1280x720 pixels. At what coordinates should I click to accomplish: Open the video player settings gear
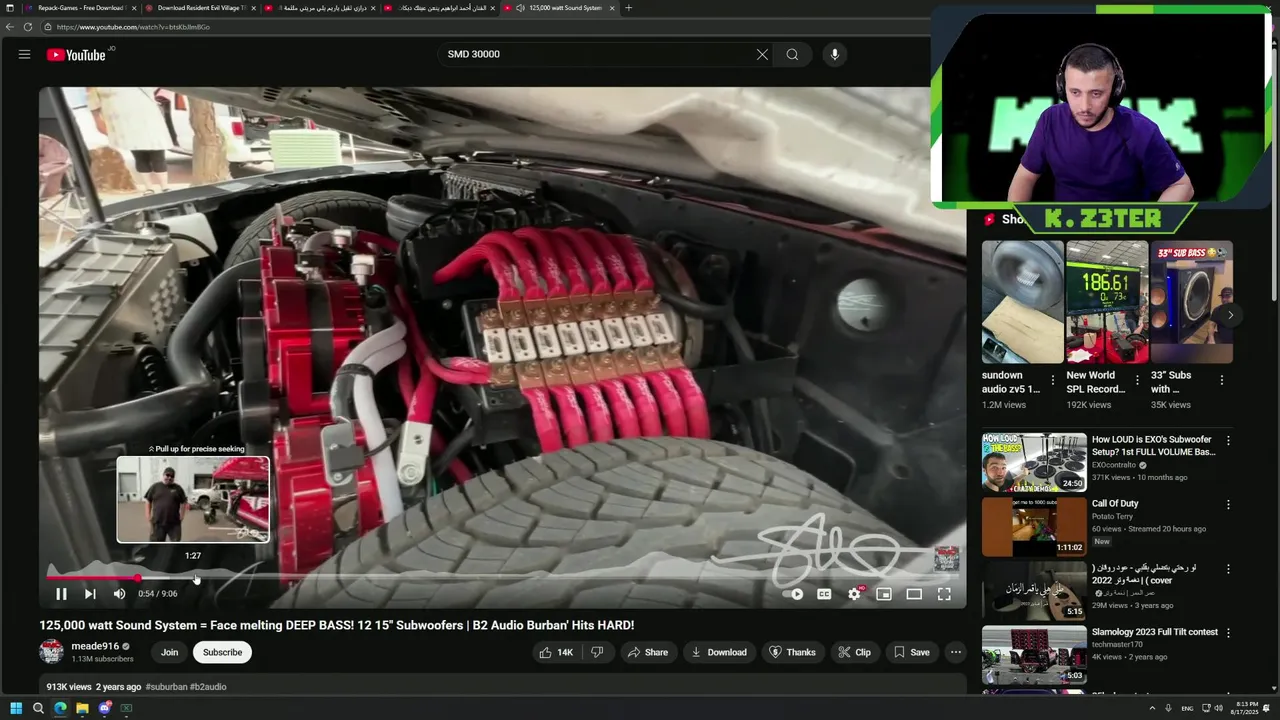(x=854, y=594)
